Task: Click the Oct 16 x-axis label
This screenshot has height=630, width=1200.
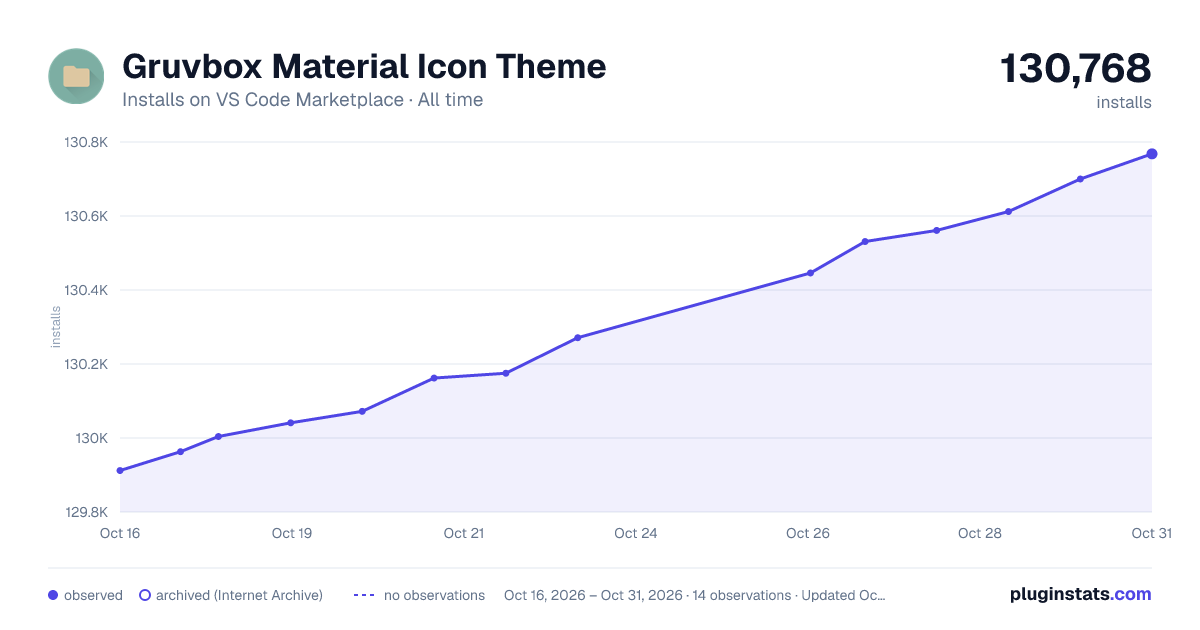Action: [x=120, y=533]
